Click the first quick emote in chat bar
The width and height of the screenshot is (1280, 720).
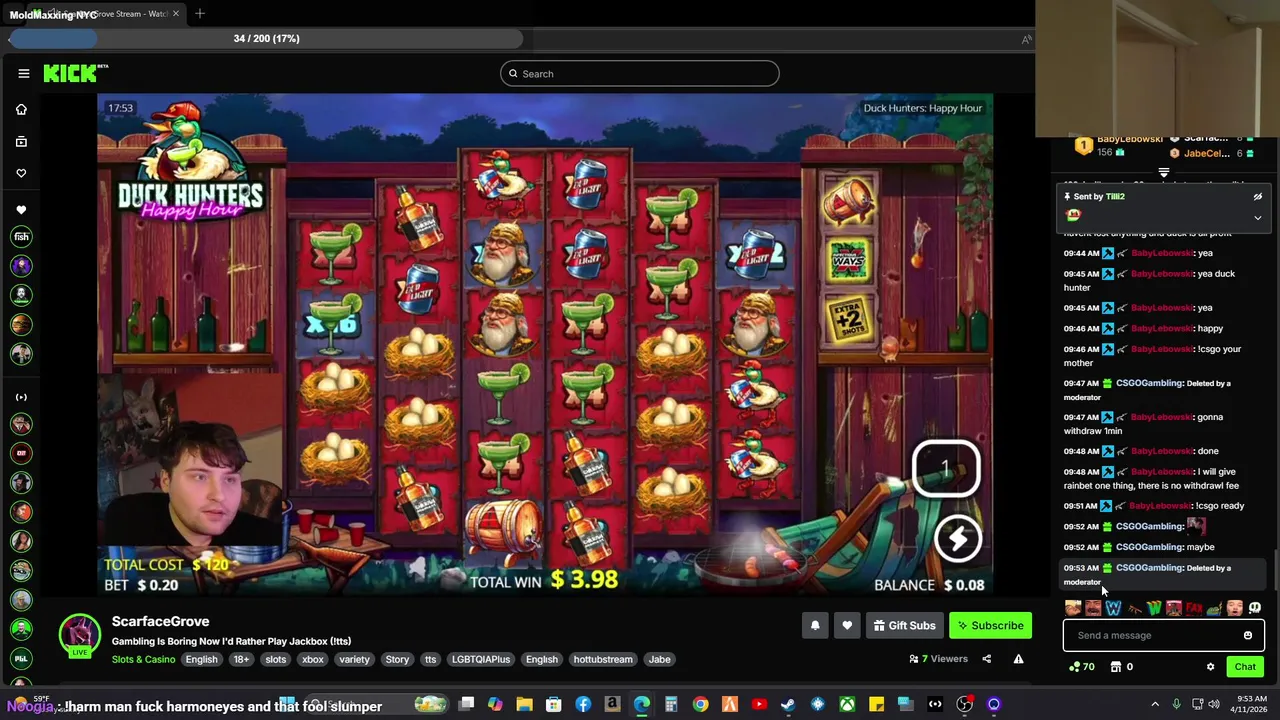(1073, 608)
